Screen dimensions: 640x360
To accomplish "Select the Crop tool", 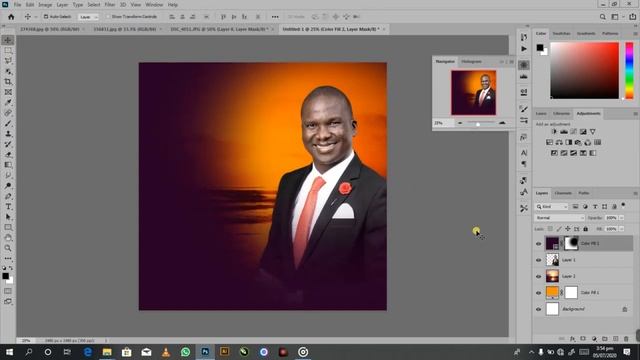I will click(8, 82).
